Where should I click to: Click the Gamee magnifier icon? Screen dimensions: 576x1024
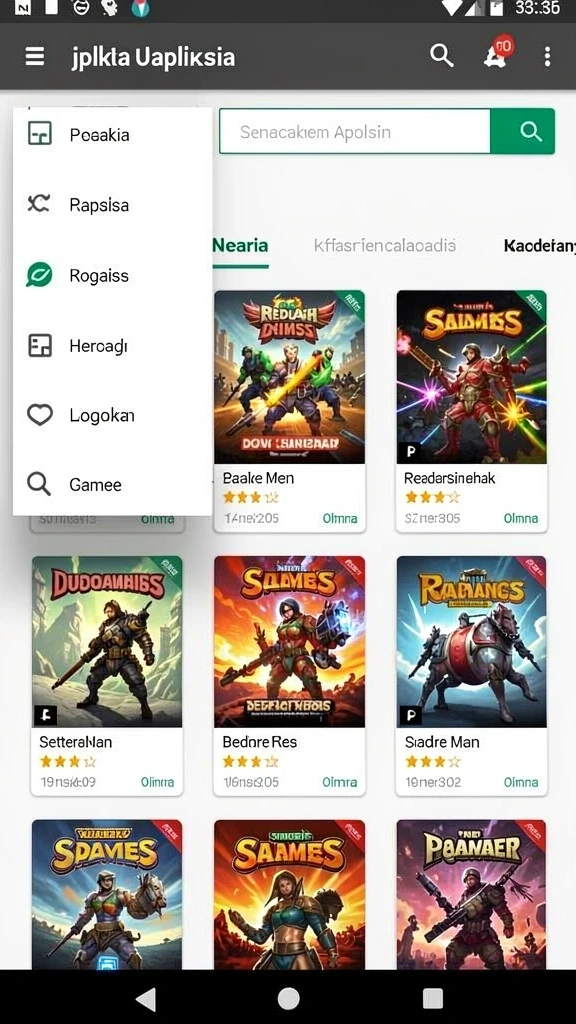[39, 485]
